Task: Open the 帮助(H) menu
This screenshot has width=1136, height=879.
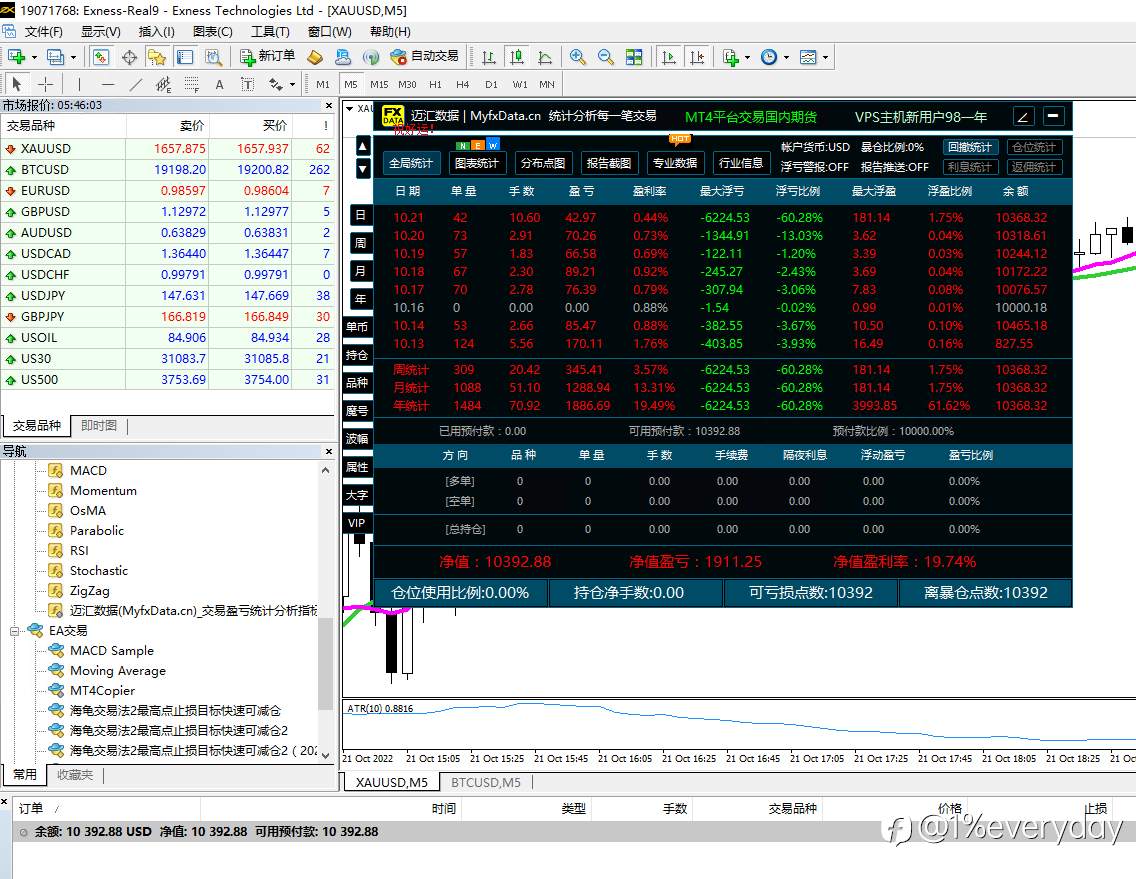Action: (x=390, y=32)
